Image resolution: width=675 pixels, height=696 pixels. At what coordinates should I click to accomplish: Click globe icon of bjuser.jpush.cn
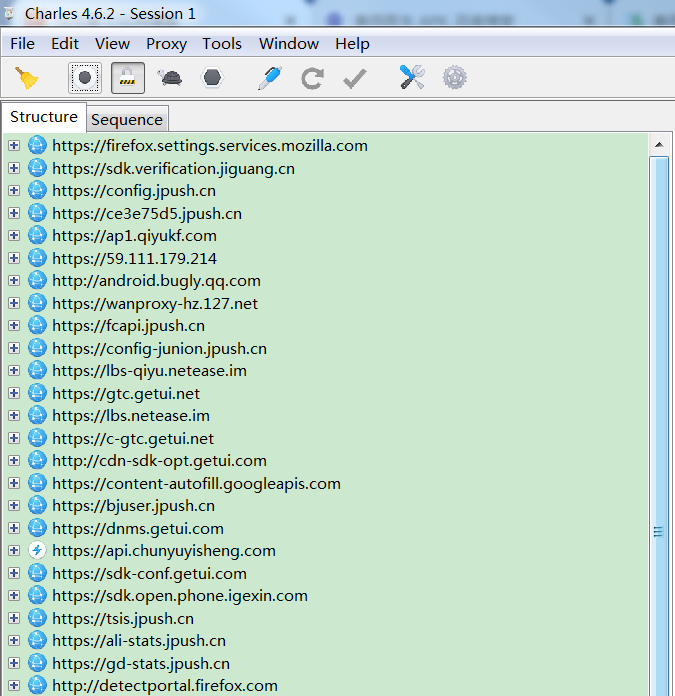(37, 506)
